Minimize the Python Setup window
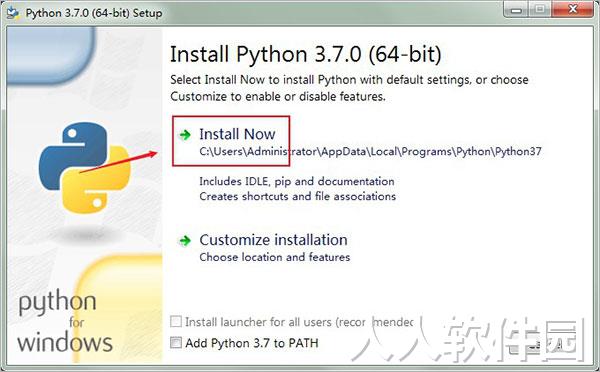 [x=516, y=10]
